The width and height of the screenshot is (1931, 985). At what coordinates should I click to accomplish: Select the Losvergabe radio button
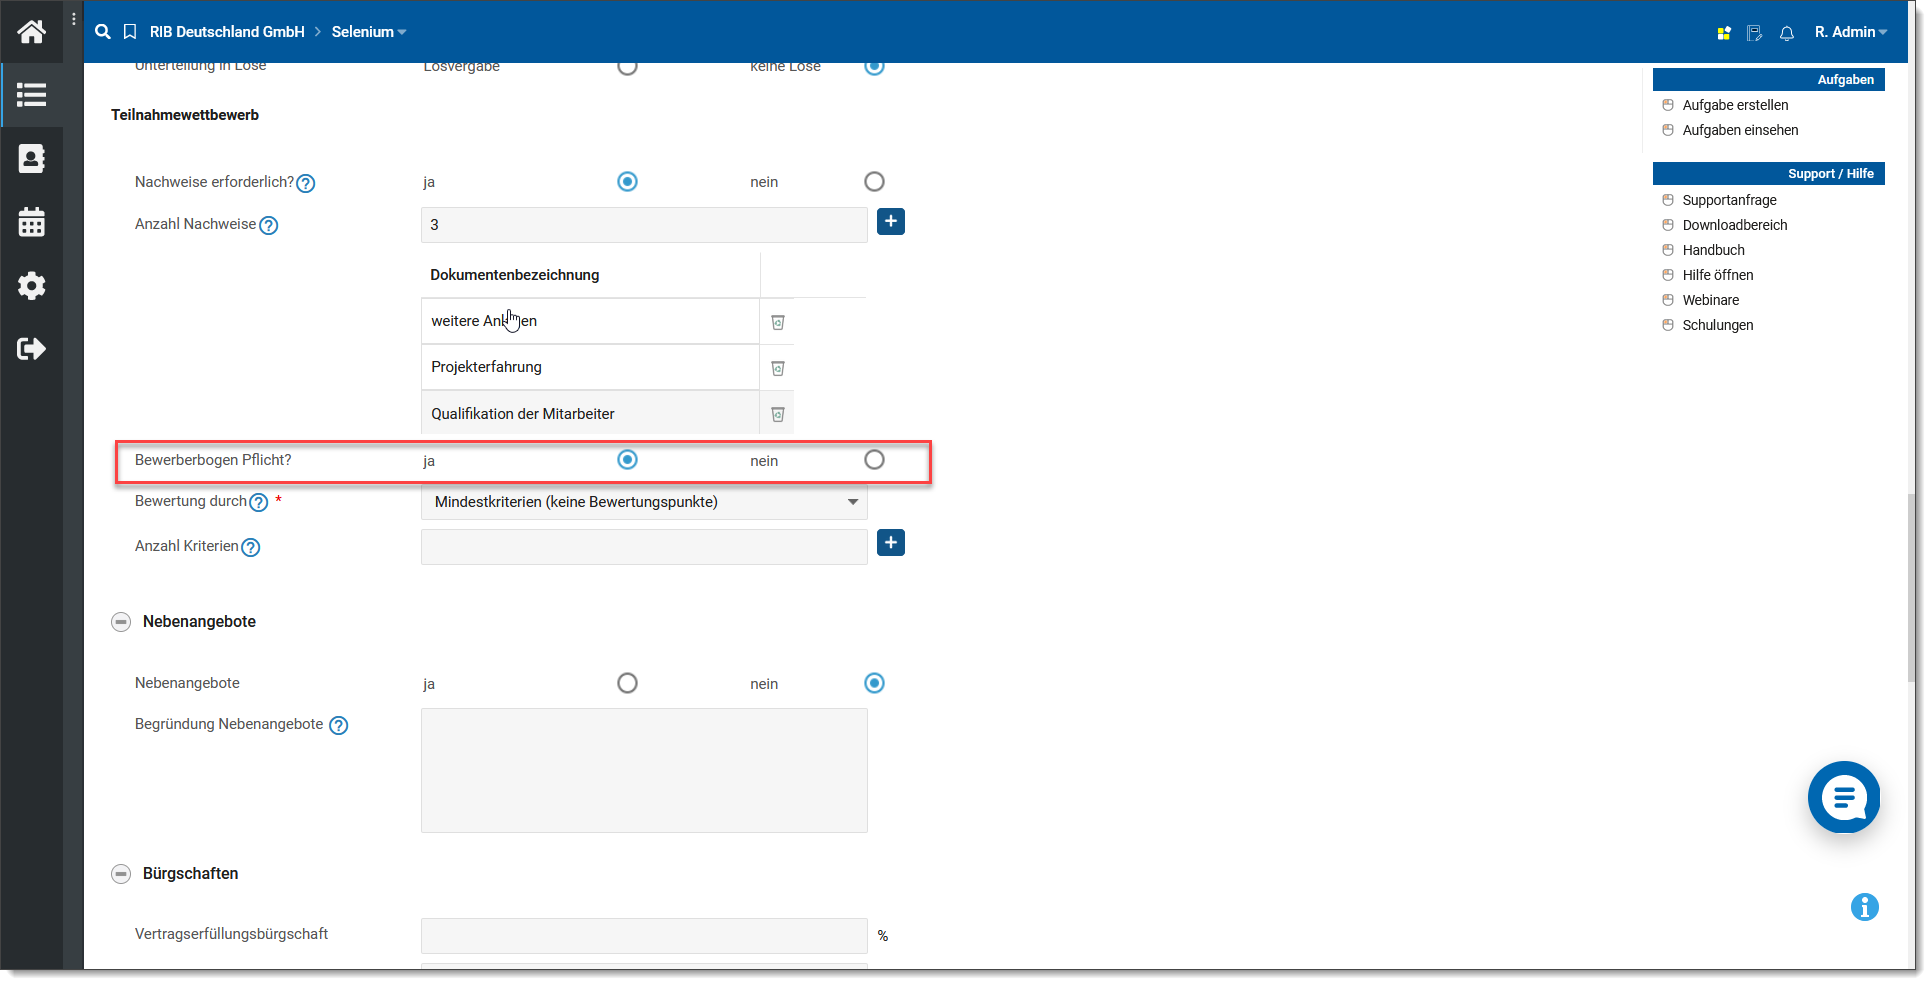point(627,67)
